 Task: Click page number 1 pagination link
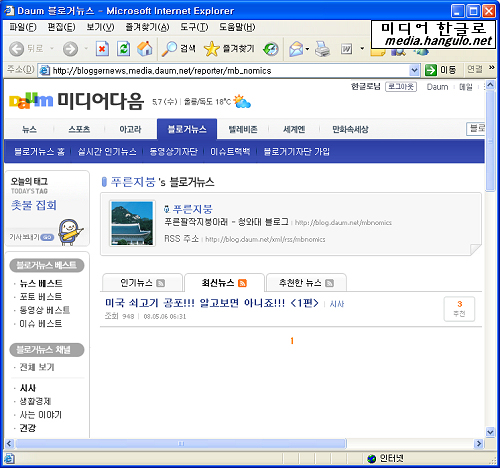click(292, 341)
